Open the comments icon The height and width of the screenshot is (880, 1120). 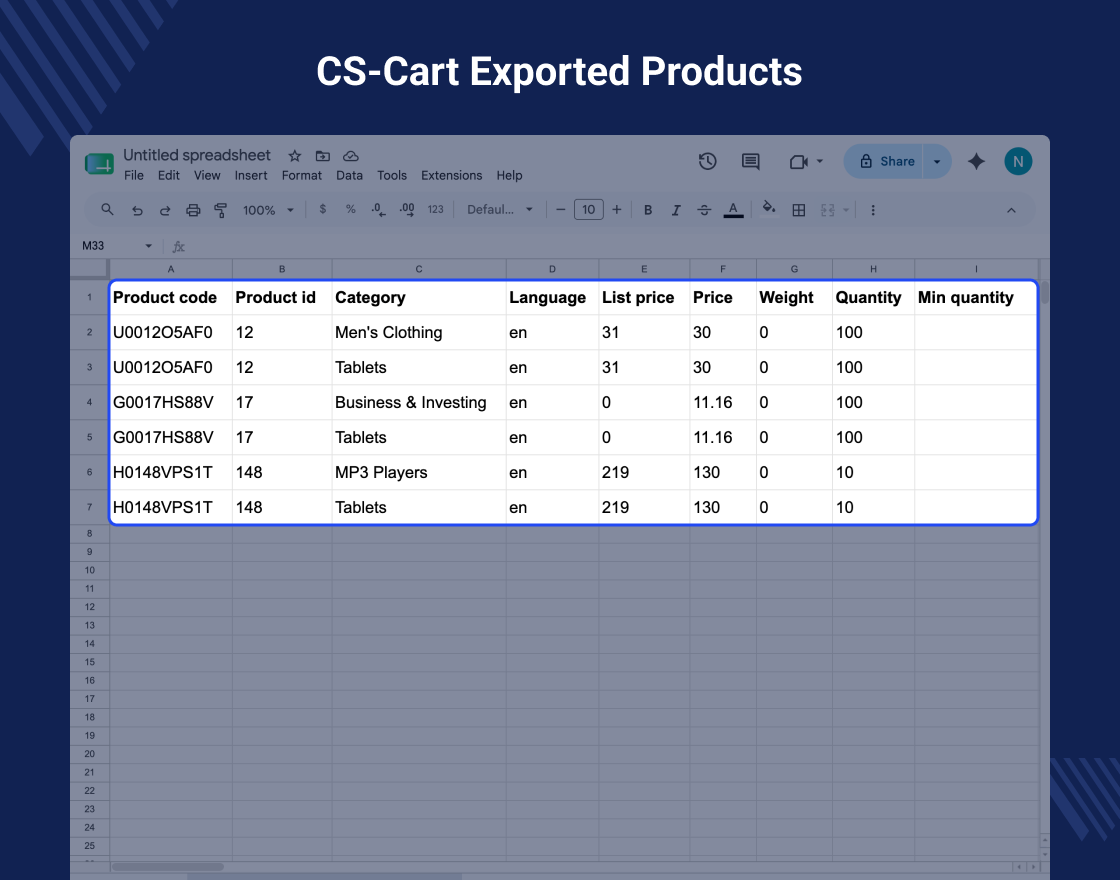pyautogui.click(x=750, y=161)
